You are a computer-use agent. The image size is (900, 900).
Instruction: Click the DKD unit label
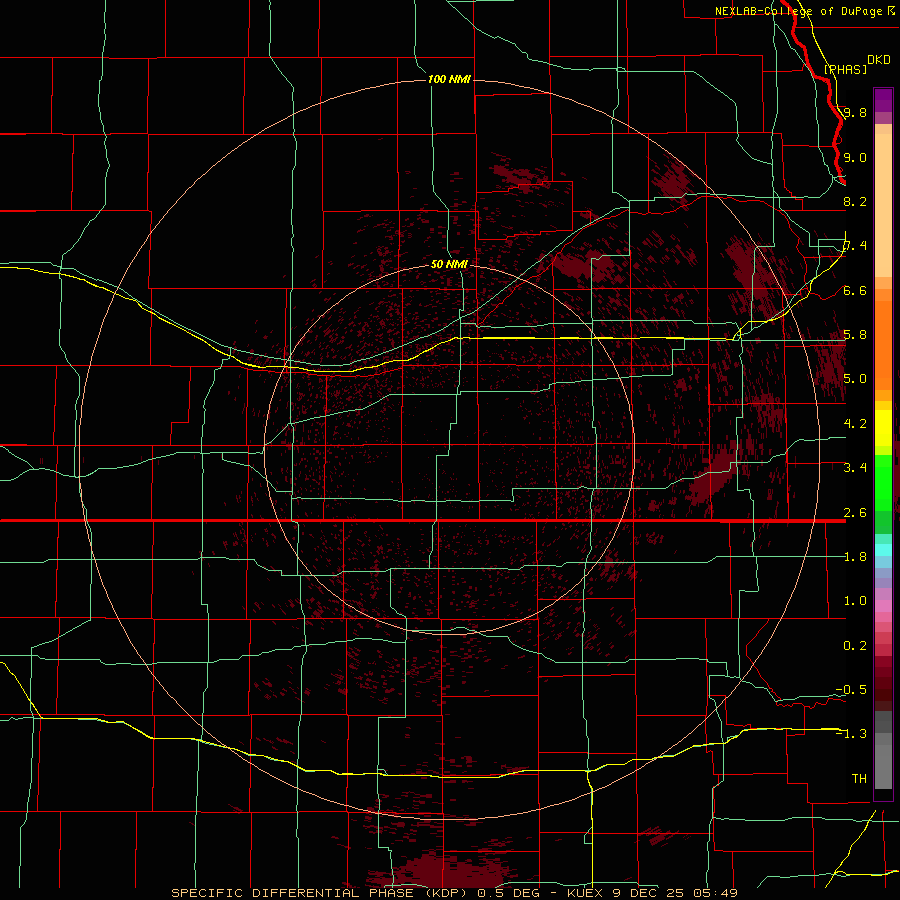pos(879,60)
